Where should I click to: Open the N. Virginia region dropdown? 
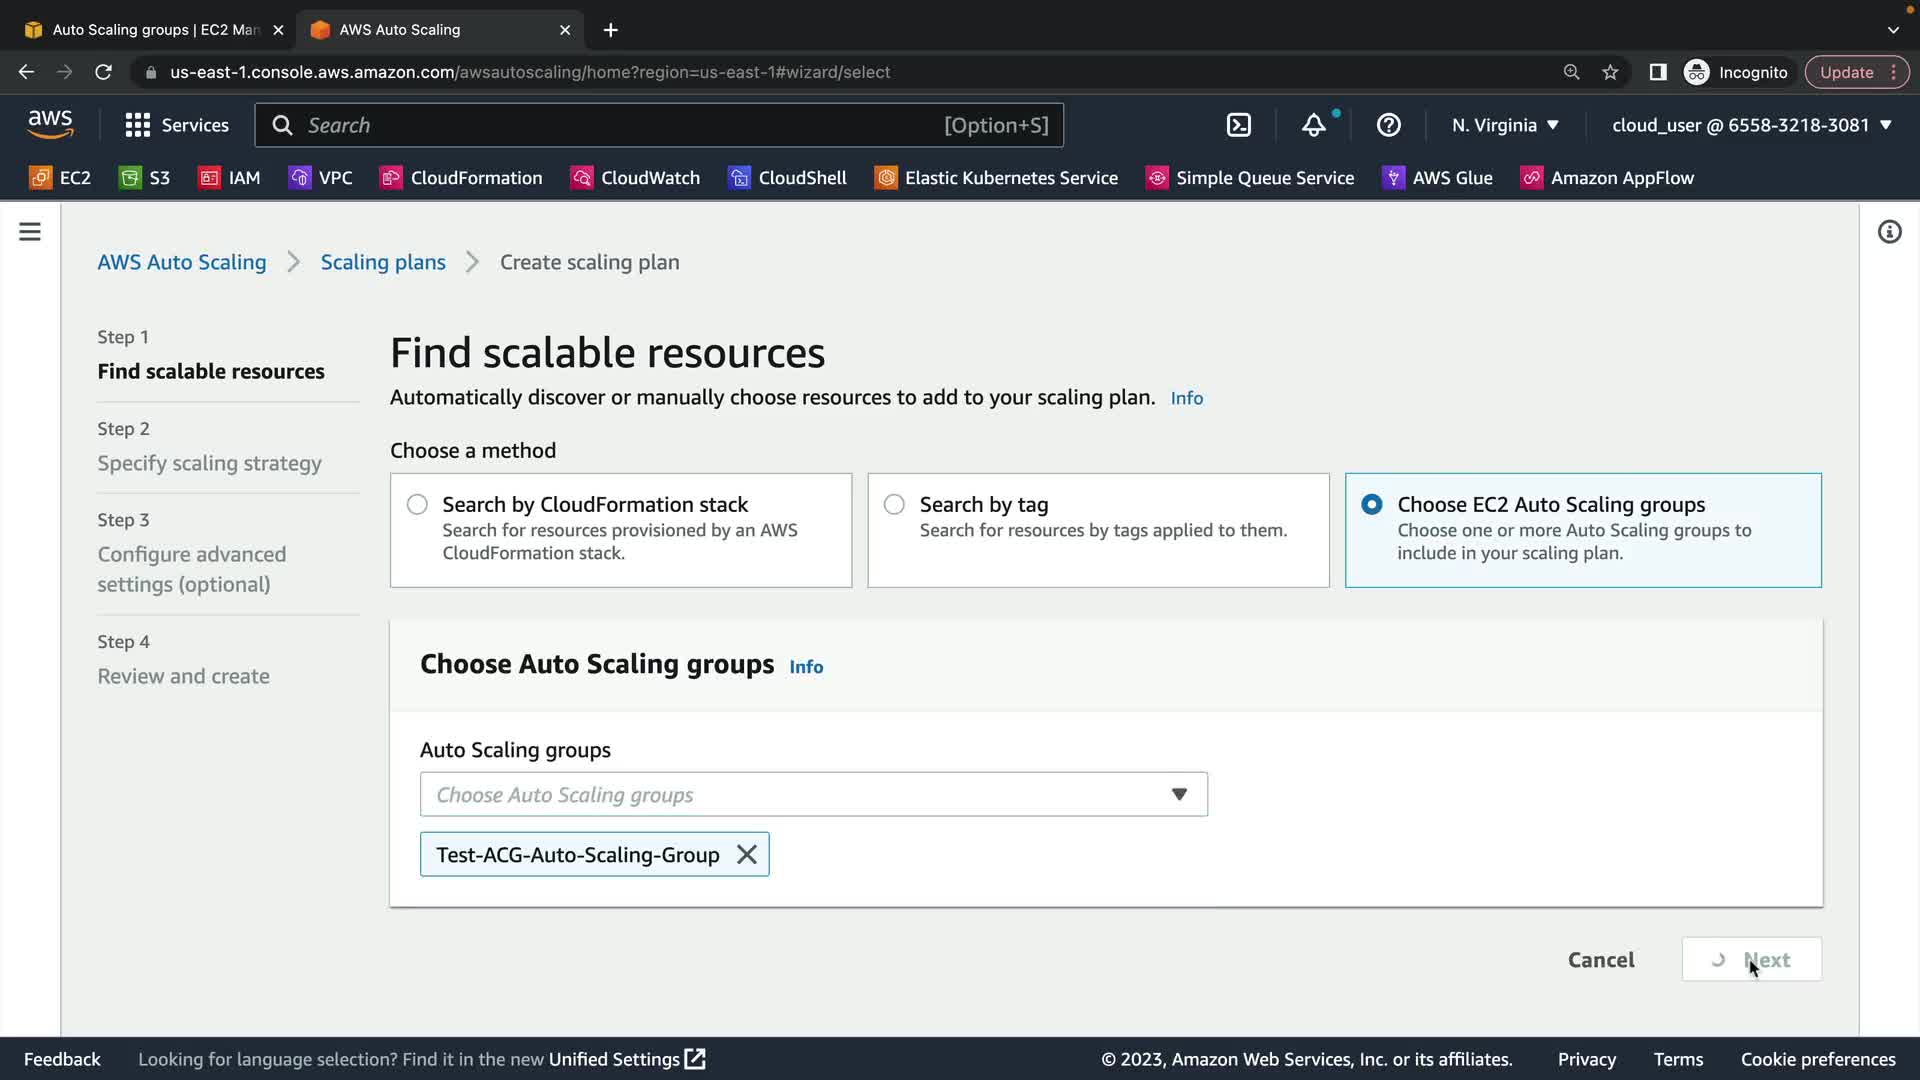tap(1505, 125)
